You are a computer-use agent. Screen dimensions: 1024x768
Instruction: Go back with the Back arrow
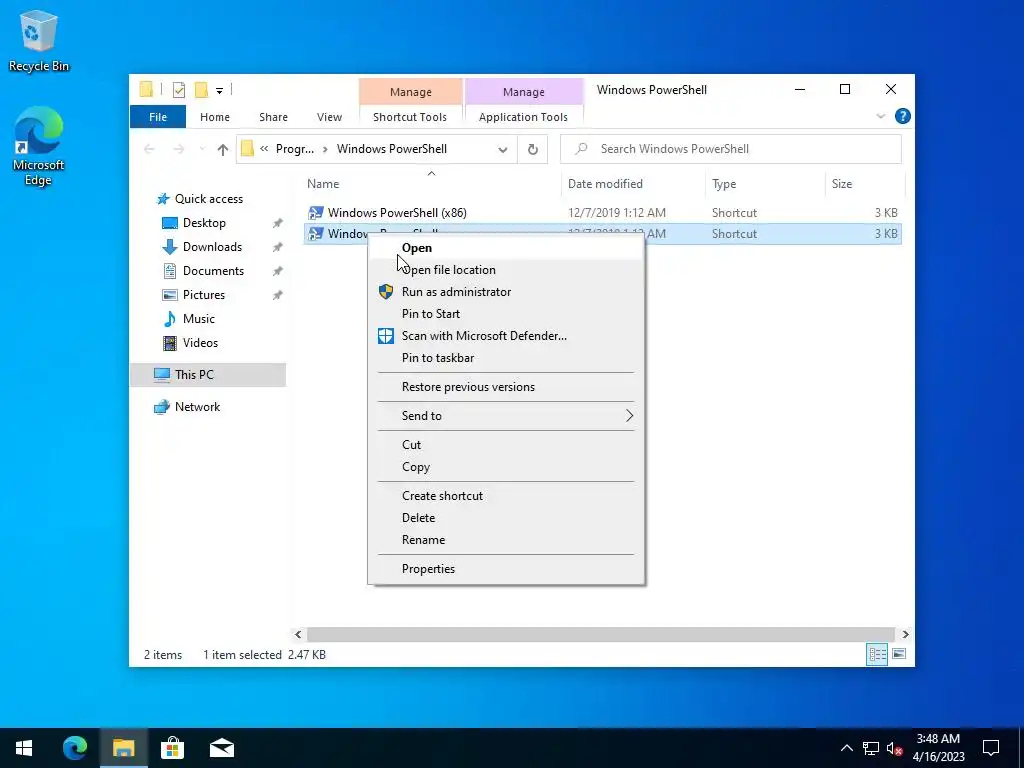tap(149, 149)
